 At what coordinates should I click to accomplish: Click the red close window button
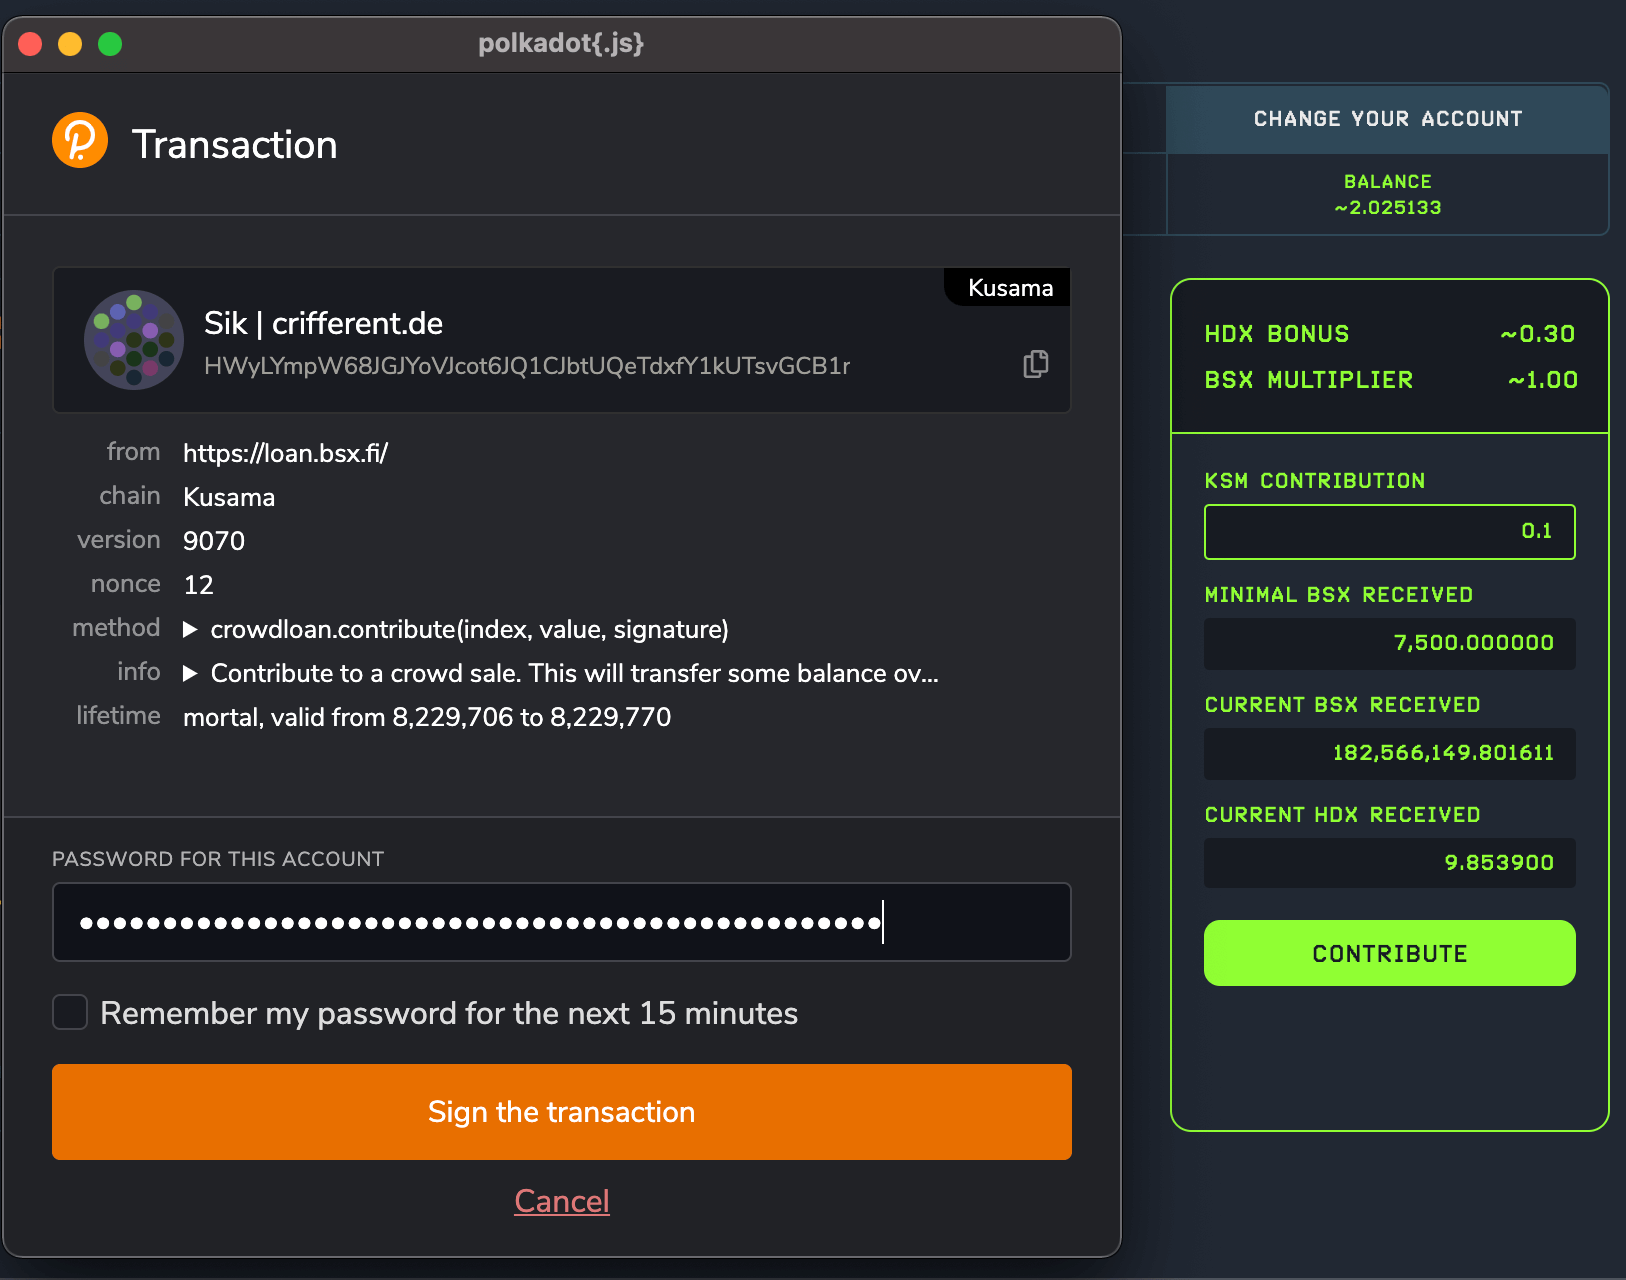(30, 44)
